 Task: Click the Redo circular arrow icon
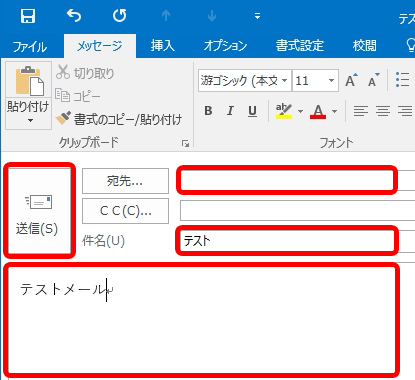tap(119, 15)
